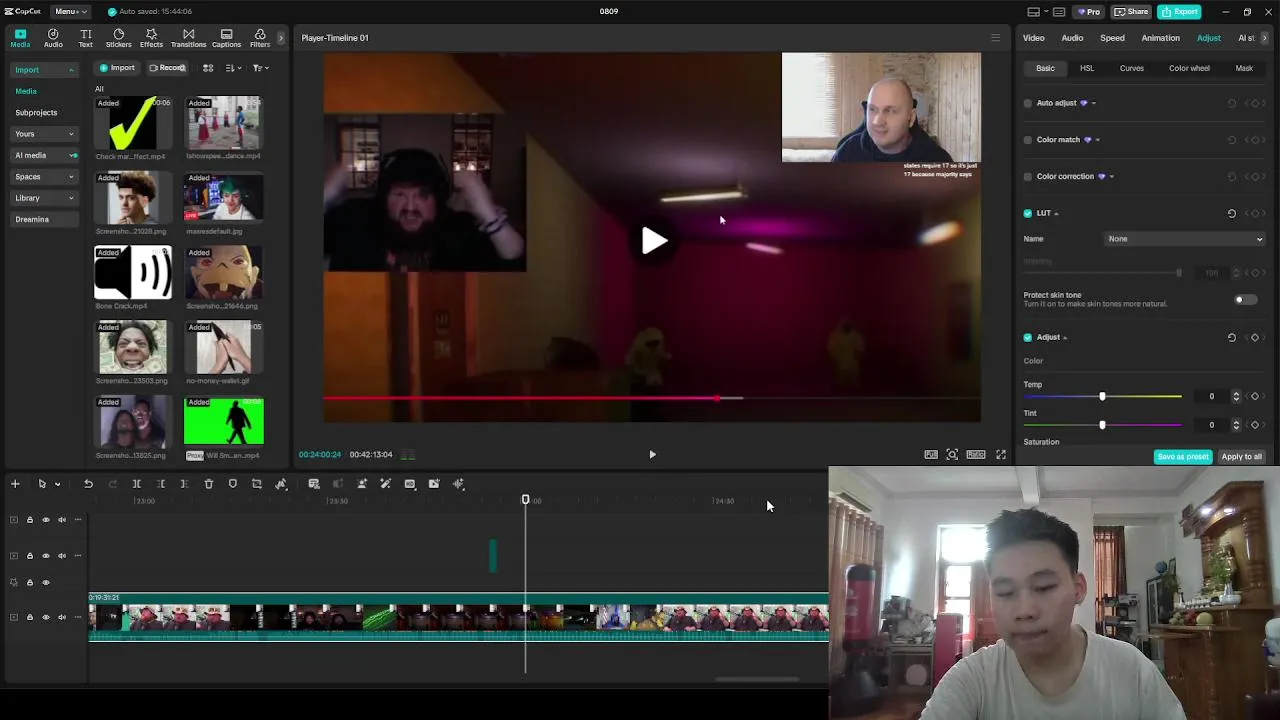Click the Export button
This screenshot has height=720, width=1280.
[1179, 12]
